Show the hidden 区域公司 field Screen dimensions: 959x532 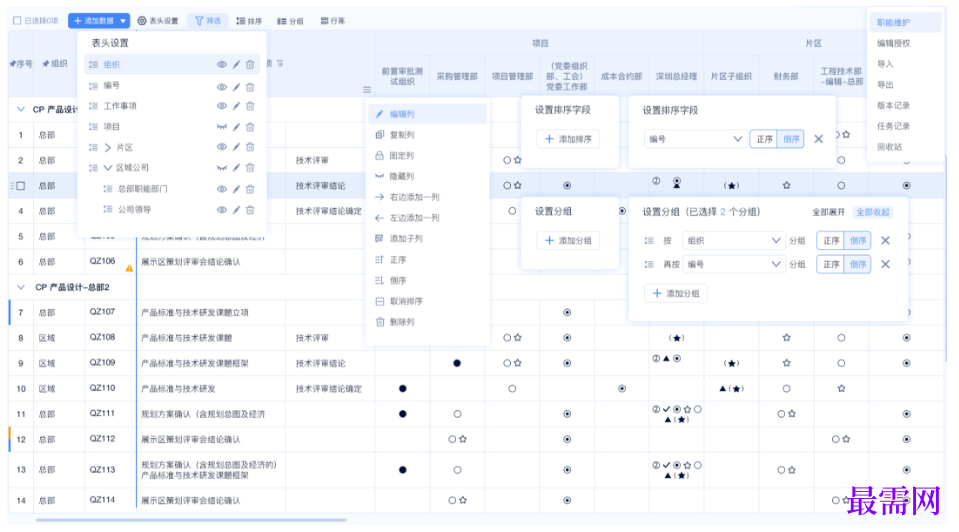point(221,168)
